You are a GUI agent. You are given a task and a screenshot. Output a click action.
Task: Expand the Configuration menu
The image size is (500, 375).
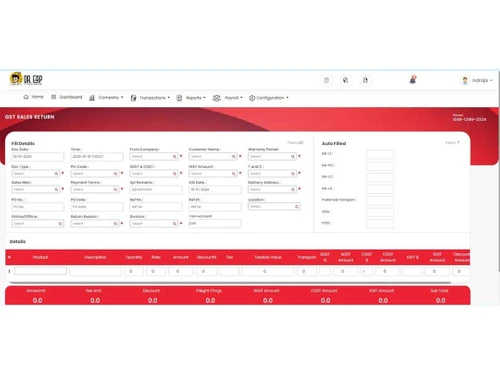point(269,98)
